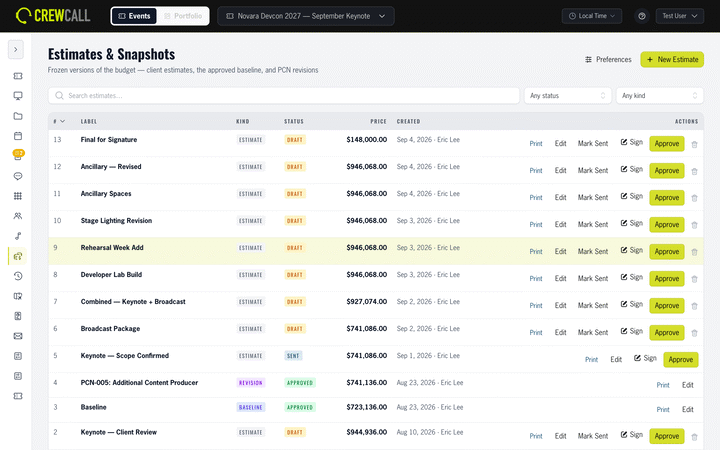This screenshot has height=450, width=720.
Task: Sign the Keynote — Scope Confirmed estimate
Action: pyautogui.click(x=645, y=358)
